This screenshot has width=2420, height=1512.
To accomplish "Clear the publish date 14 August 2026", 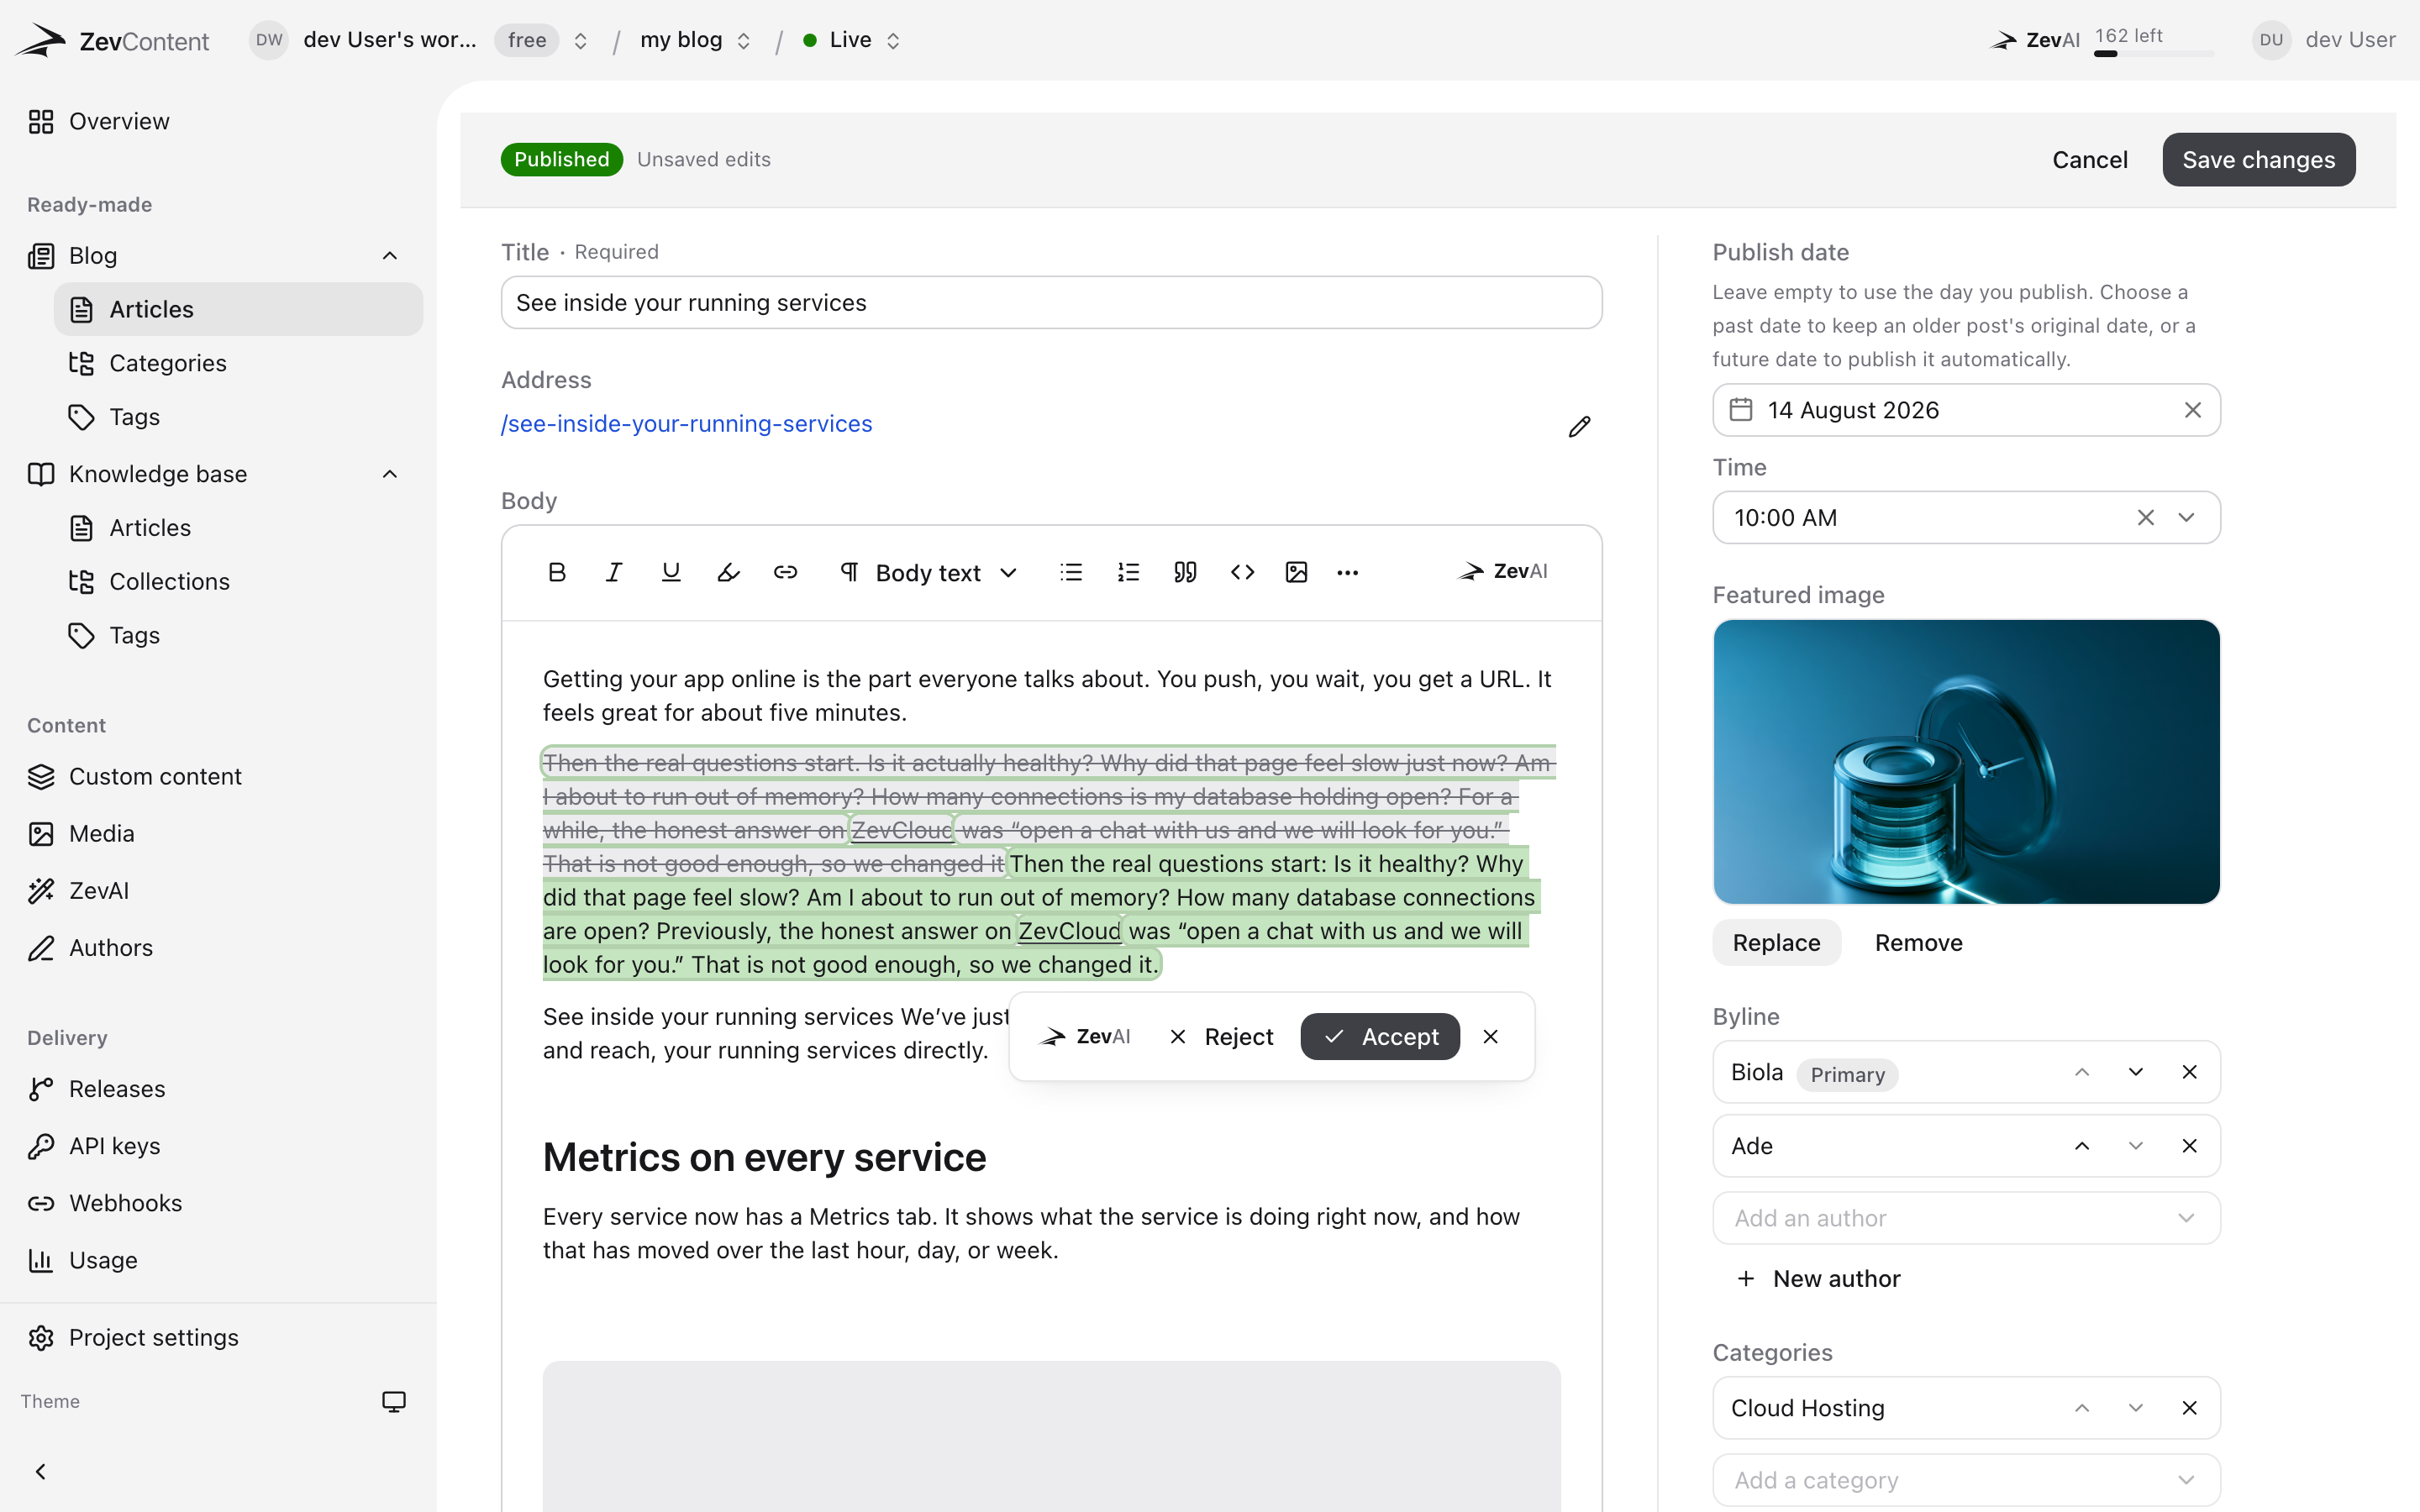I will pos(2192,410).
